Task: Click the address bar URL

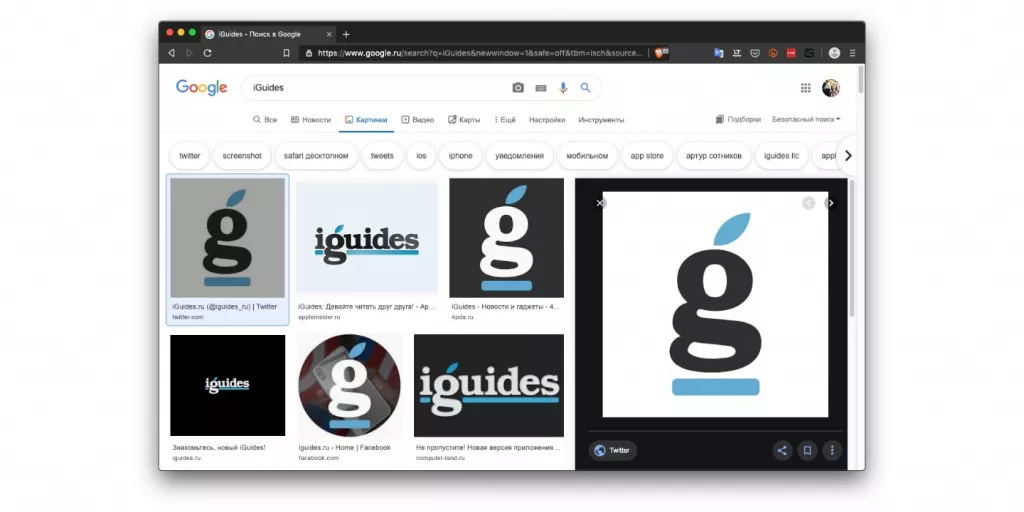Action: coord(480,53)
